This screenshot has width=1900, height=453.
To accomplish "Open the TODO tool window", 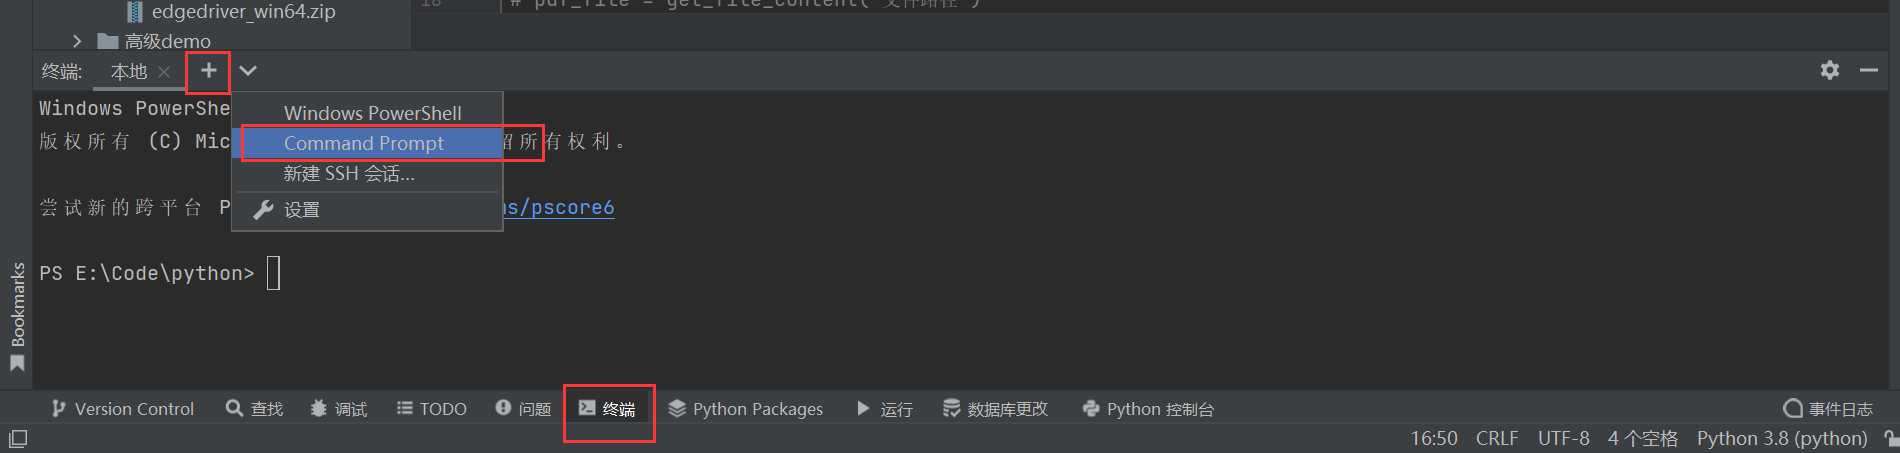I will [431, 409].
